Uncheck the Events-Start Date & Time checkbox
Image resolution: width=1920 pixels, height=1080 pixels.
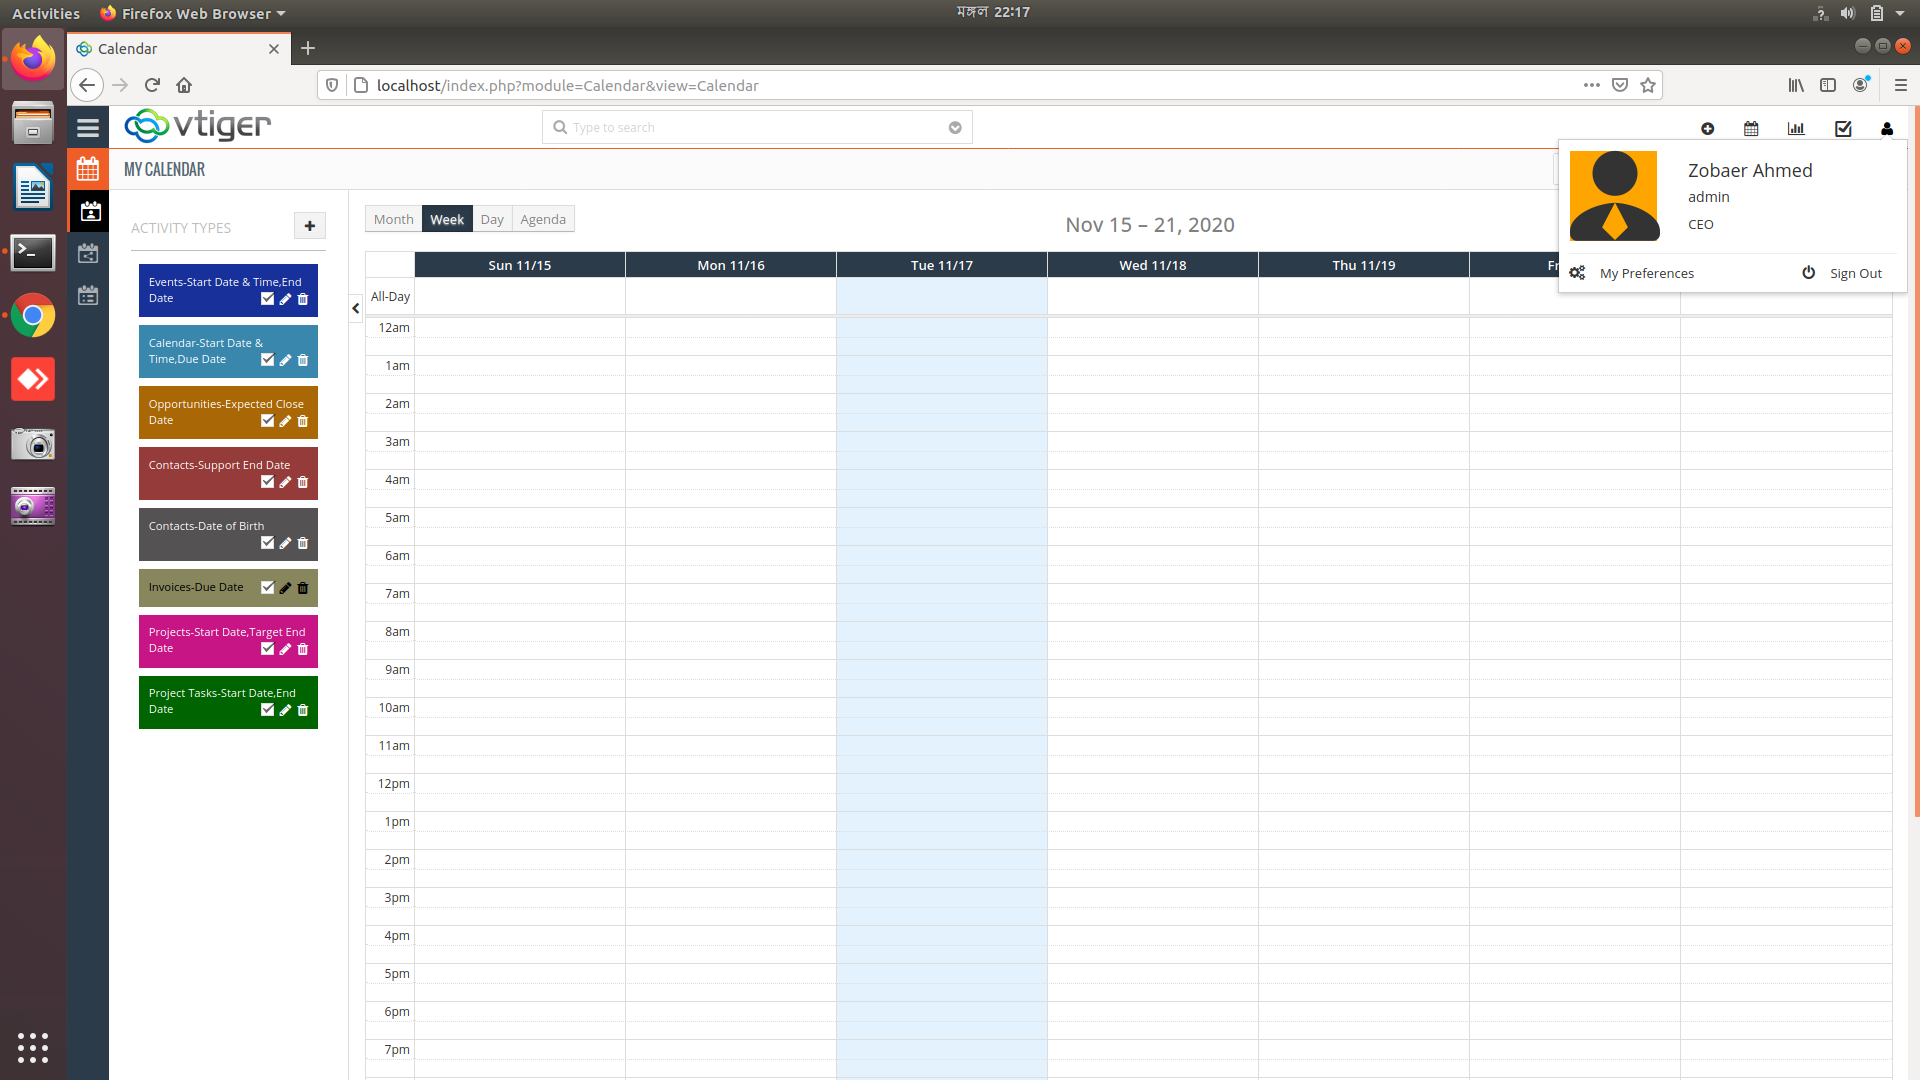[x=267, y=299]
